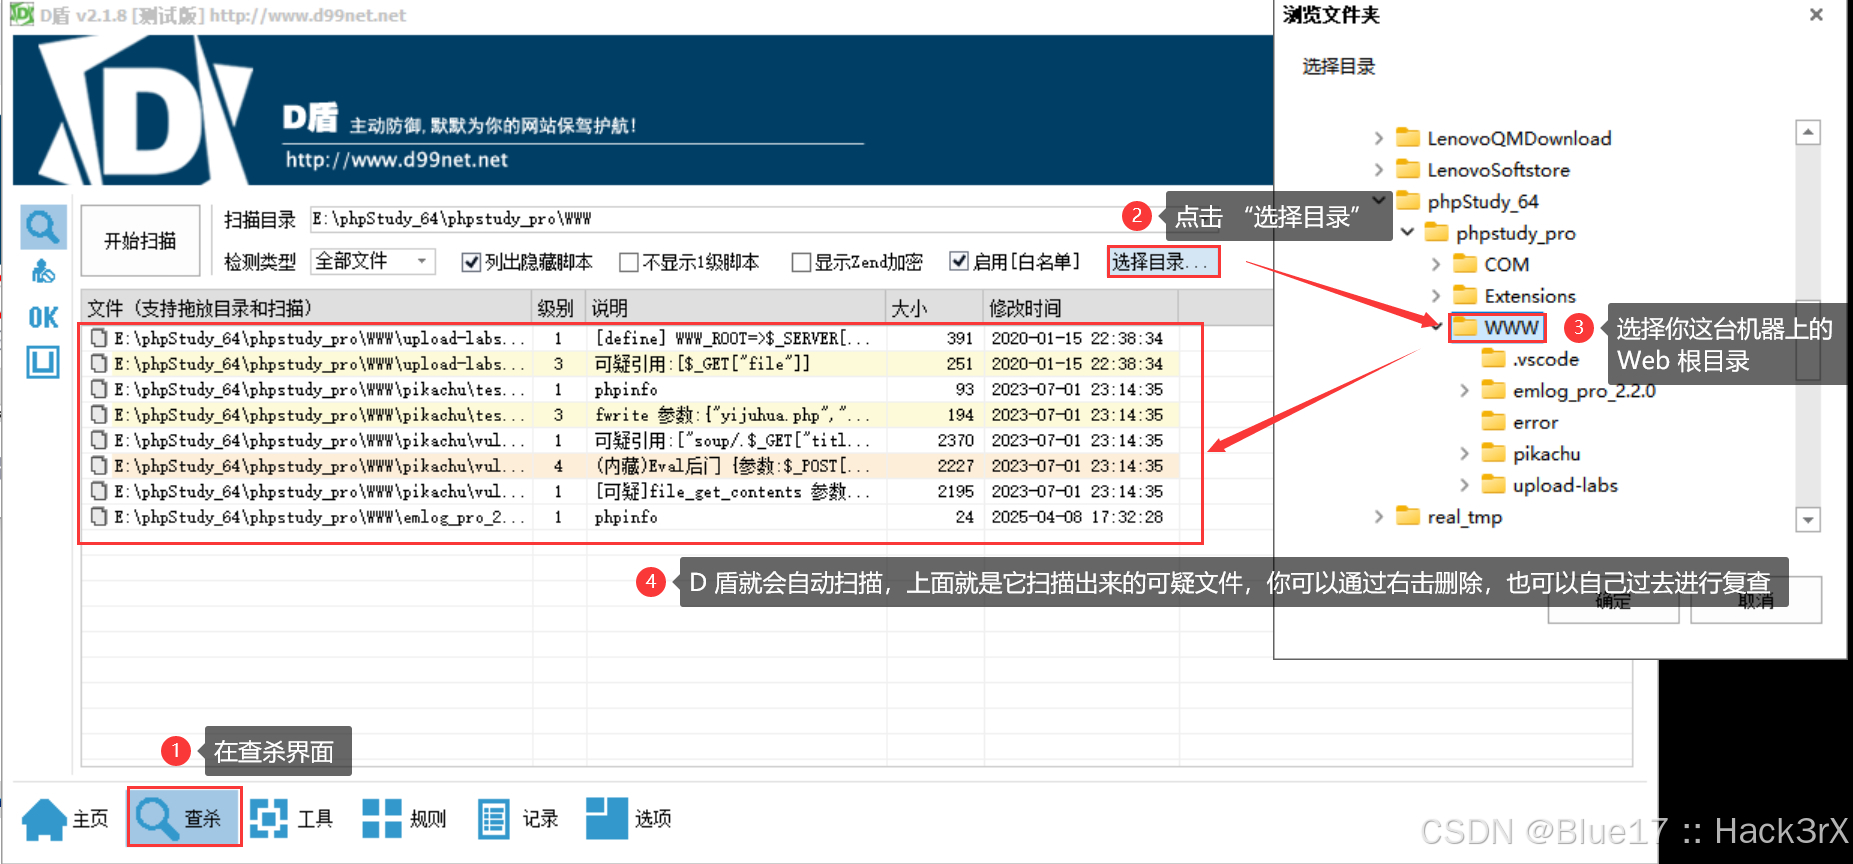Click the small person icon in left sidebar
Viewport: 1853px width, 864px height.
[43, 271]
